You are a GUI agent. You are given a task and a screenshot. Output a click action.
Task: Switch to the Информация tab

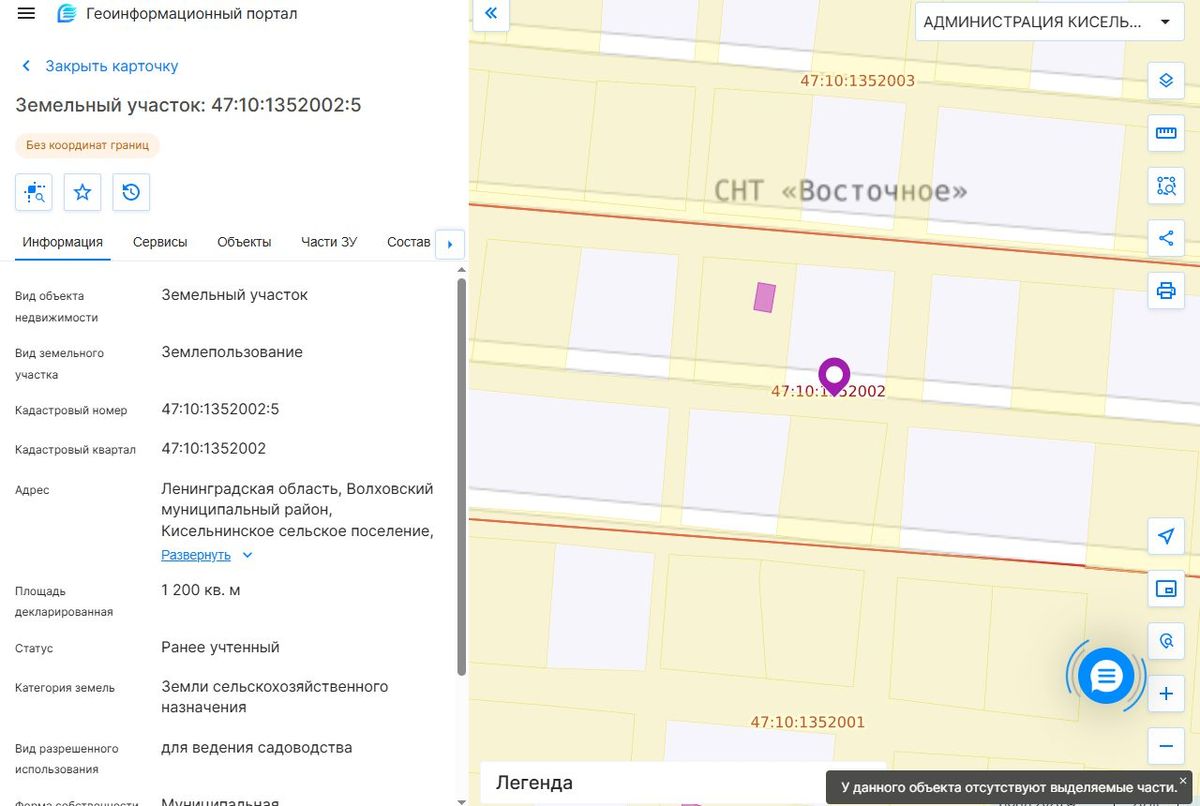click(x=63, y=242)
